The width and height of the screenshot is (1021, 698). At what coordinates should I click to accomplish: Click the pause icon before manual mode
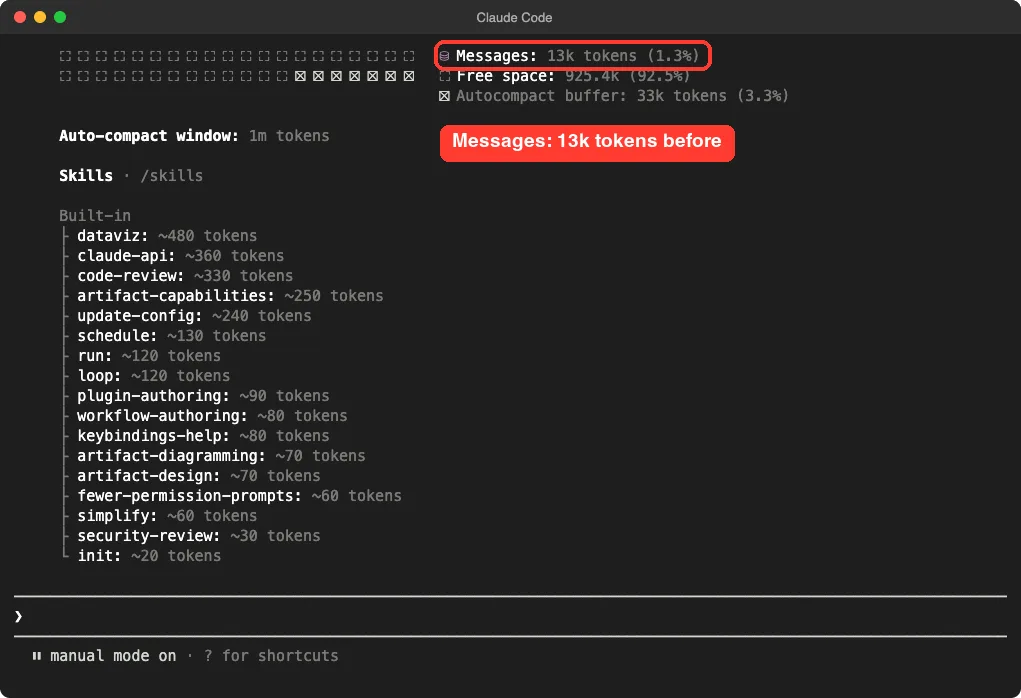[37, 656]
